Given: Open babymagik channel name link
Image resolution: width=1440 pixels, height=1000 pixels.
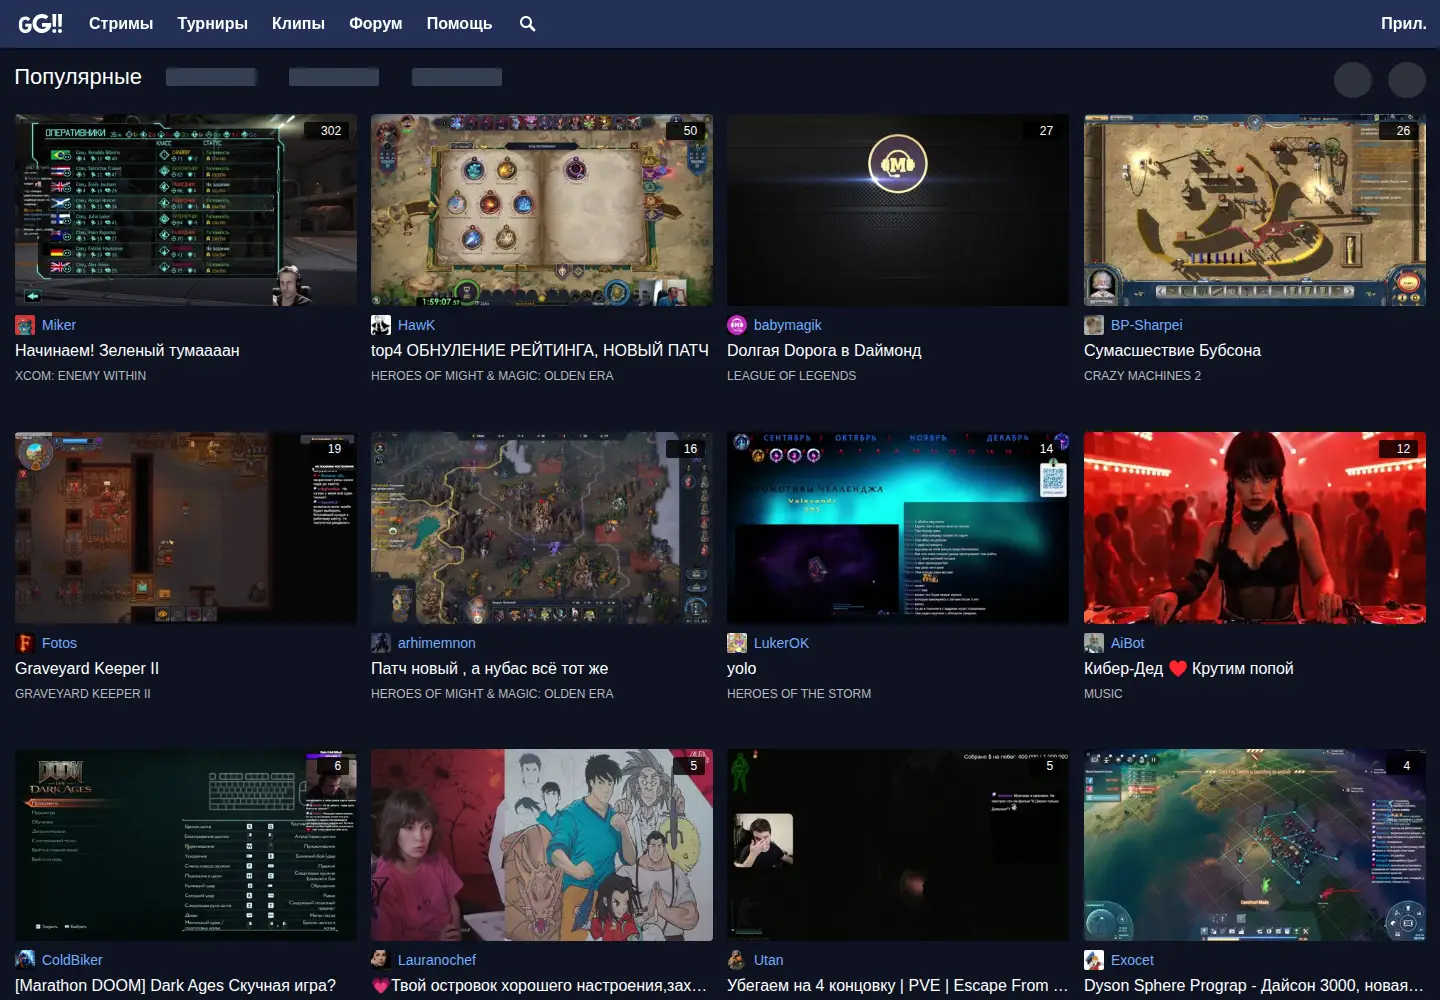Looking at the screenshot, I should click(788, 325).
